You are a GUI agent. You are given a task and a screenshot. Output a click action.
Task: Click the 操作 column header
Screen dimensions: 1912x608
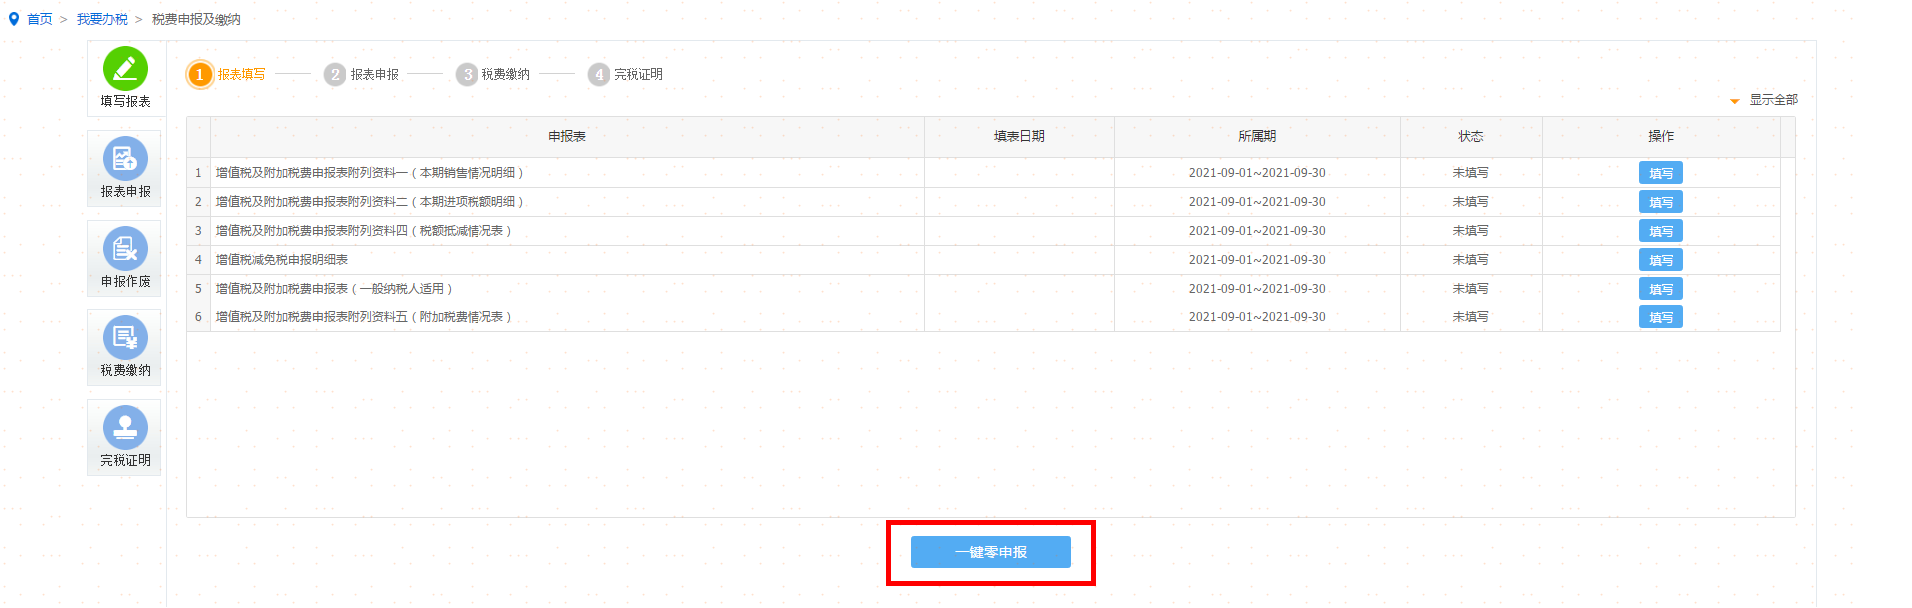click(x=1661, y=137)
